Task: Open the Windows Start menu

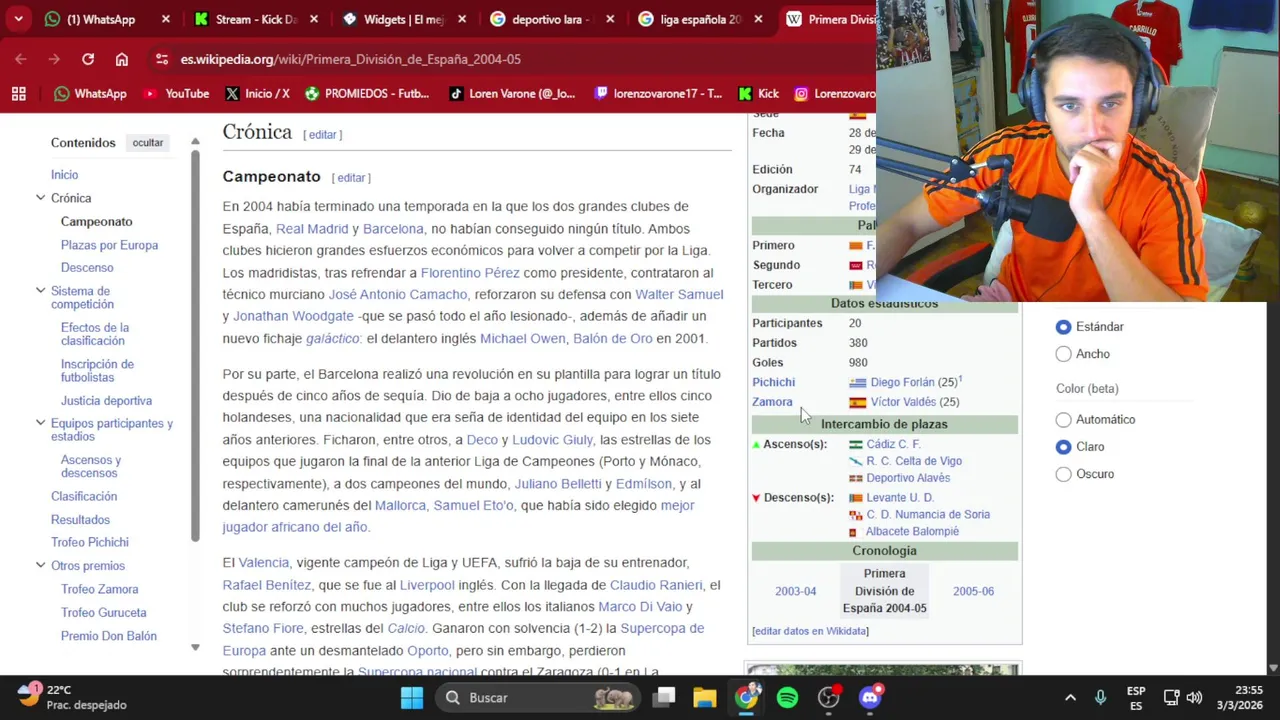Action: click(x=412, y=697)
